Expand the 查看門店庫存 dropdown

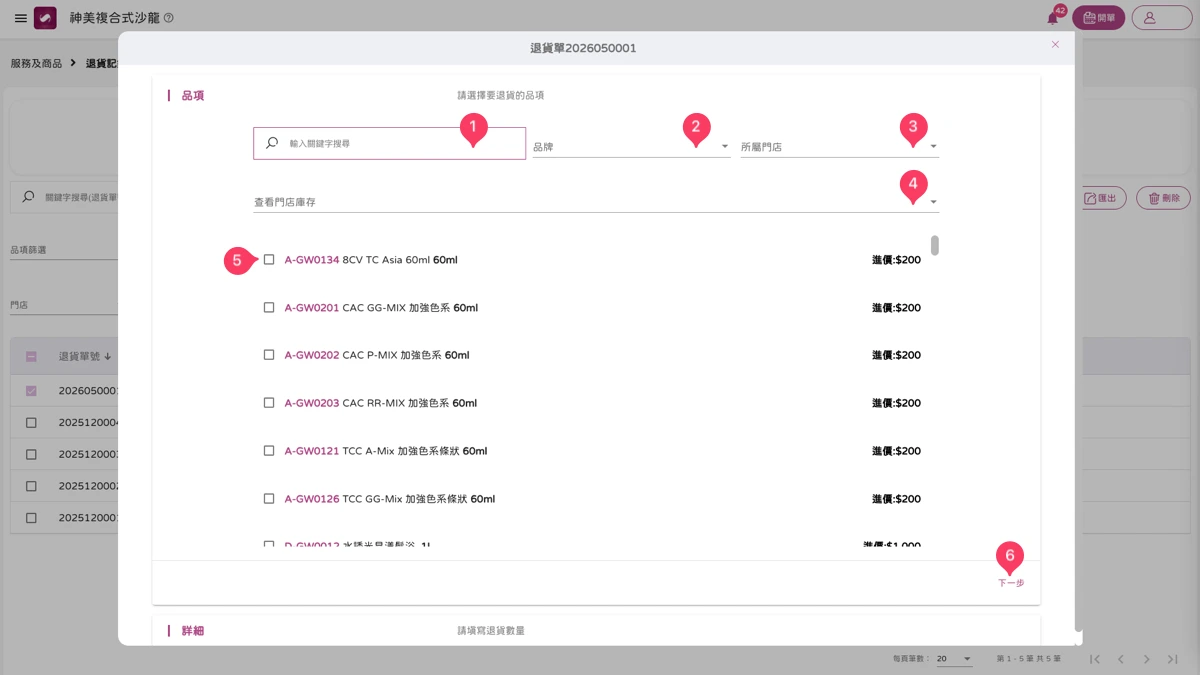click(596, 202)
